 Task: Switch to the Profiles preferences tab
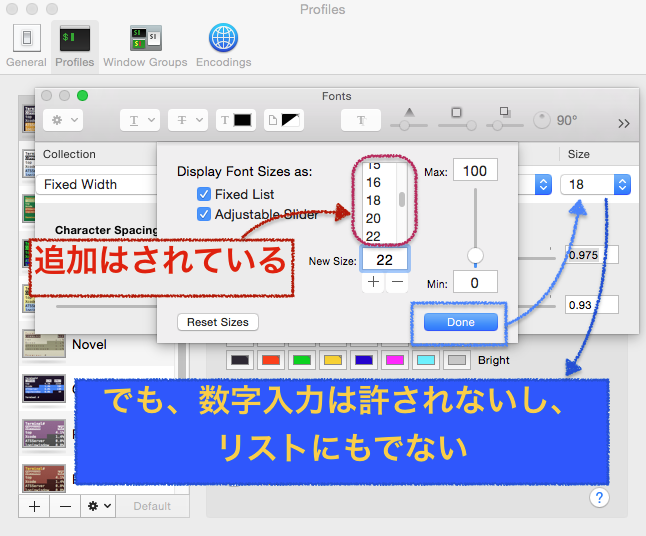coord(75,46)
